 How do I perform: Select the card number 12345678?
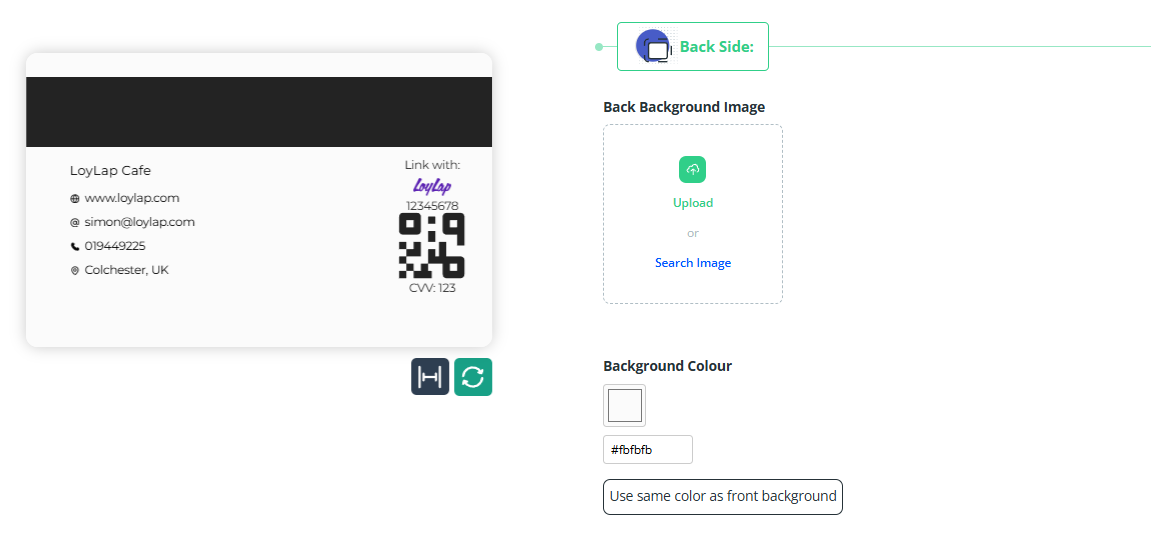coord(432,206)
